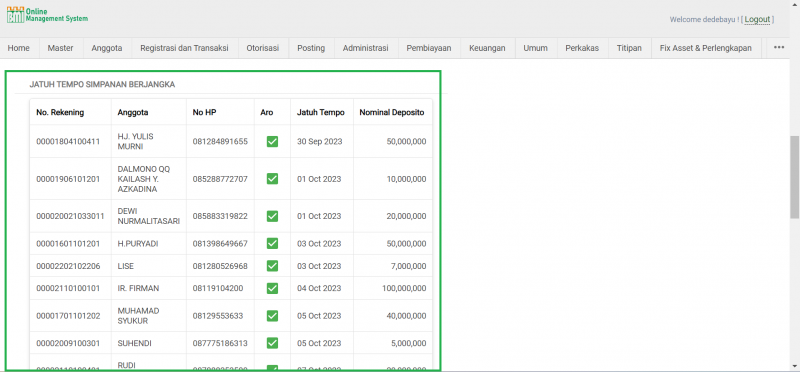The height and width of the screenshot is (372, 800).
Task: Open the Administrasi menu
Action: click(366, 48)
